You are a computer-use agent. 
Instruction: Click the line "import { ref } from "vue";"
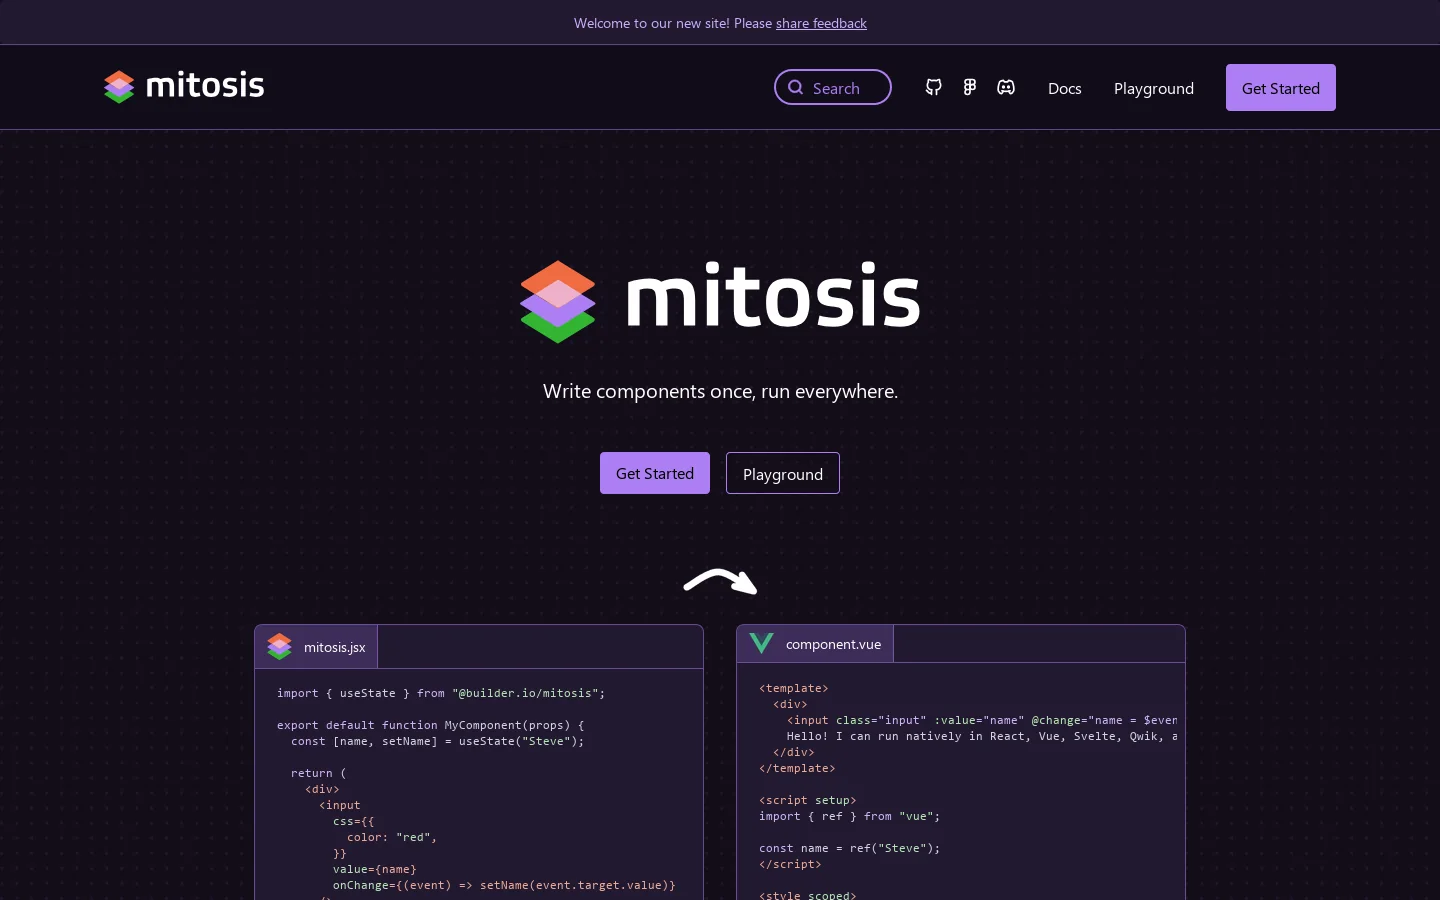point(850,816)
